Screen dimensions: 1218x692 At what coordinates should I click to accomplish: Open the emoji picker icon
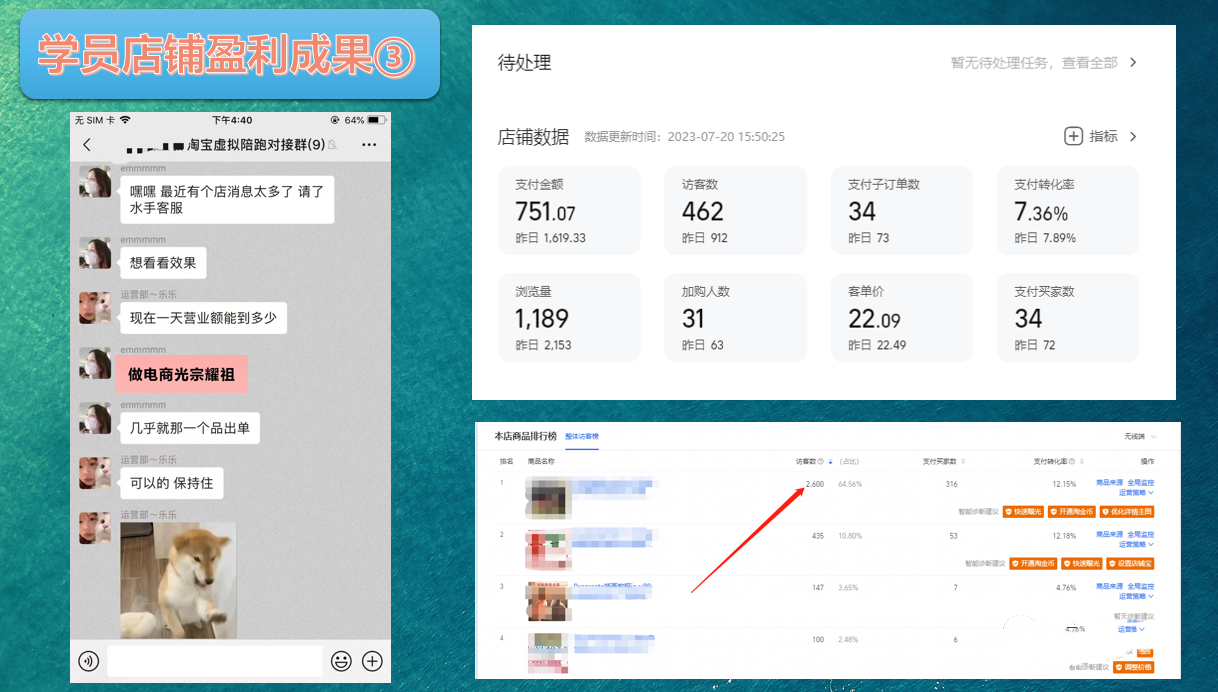pyautogui.click(x=341, y=661)
